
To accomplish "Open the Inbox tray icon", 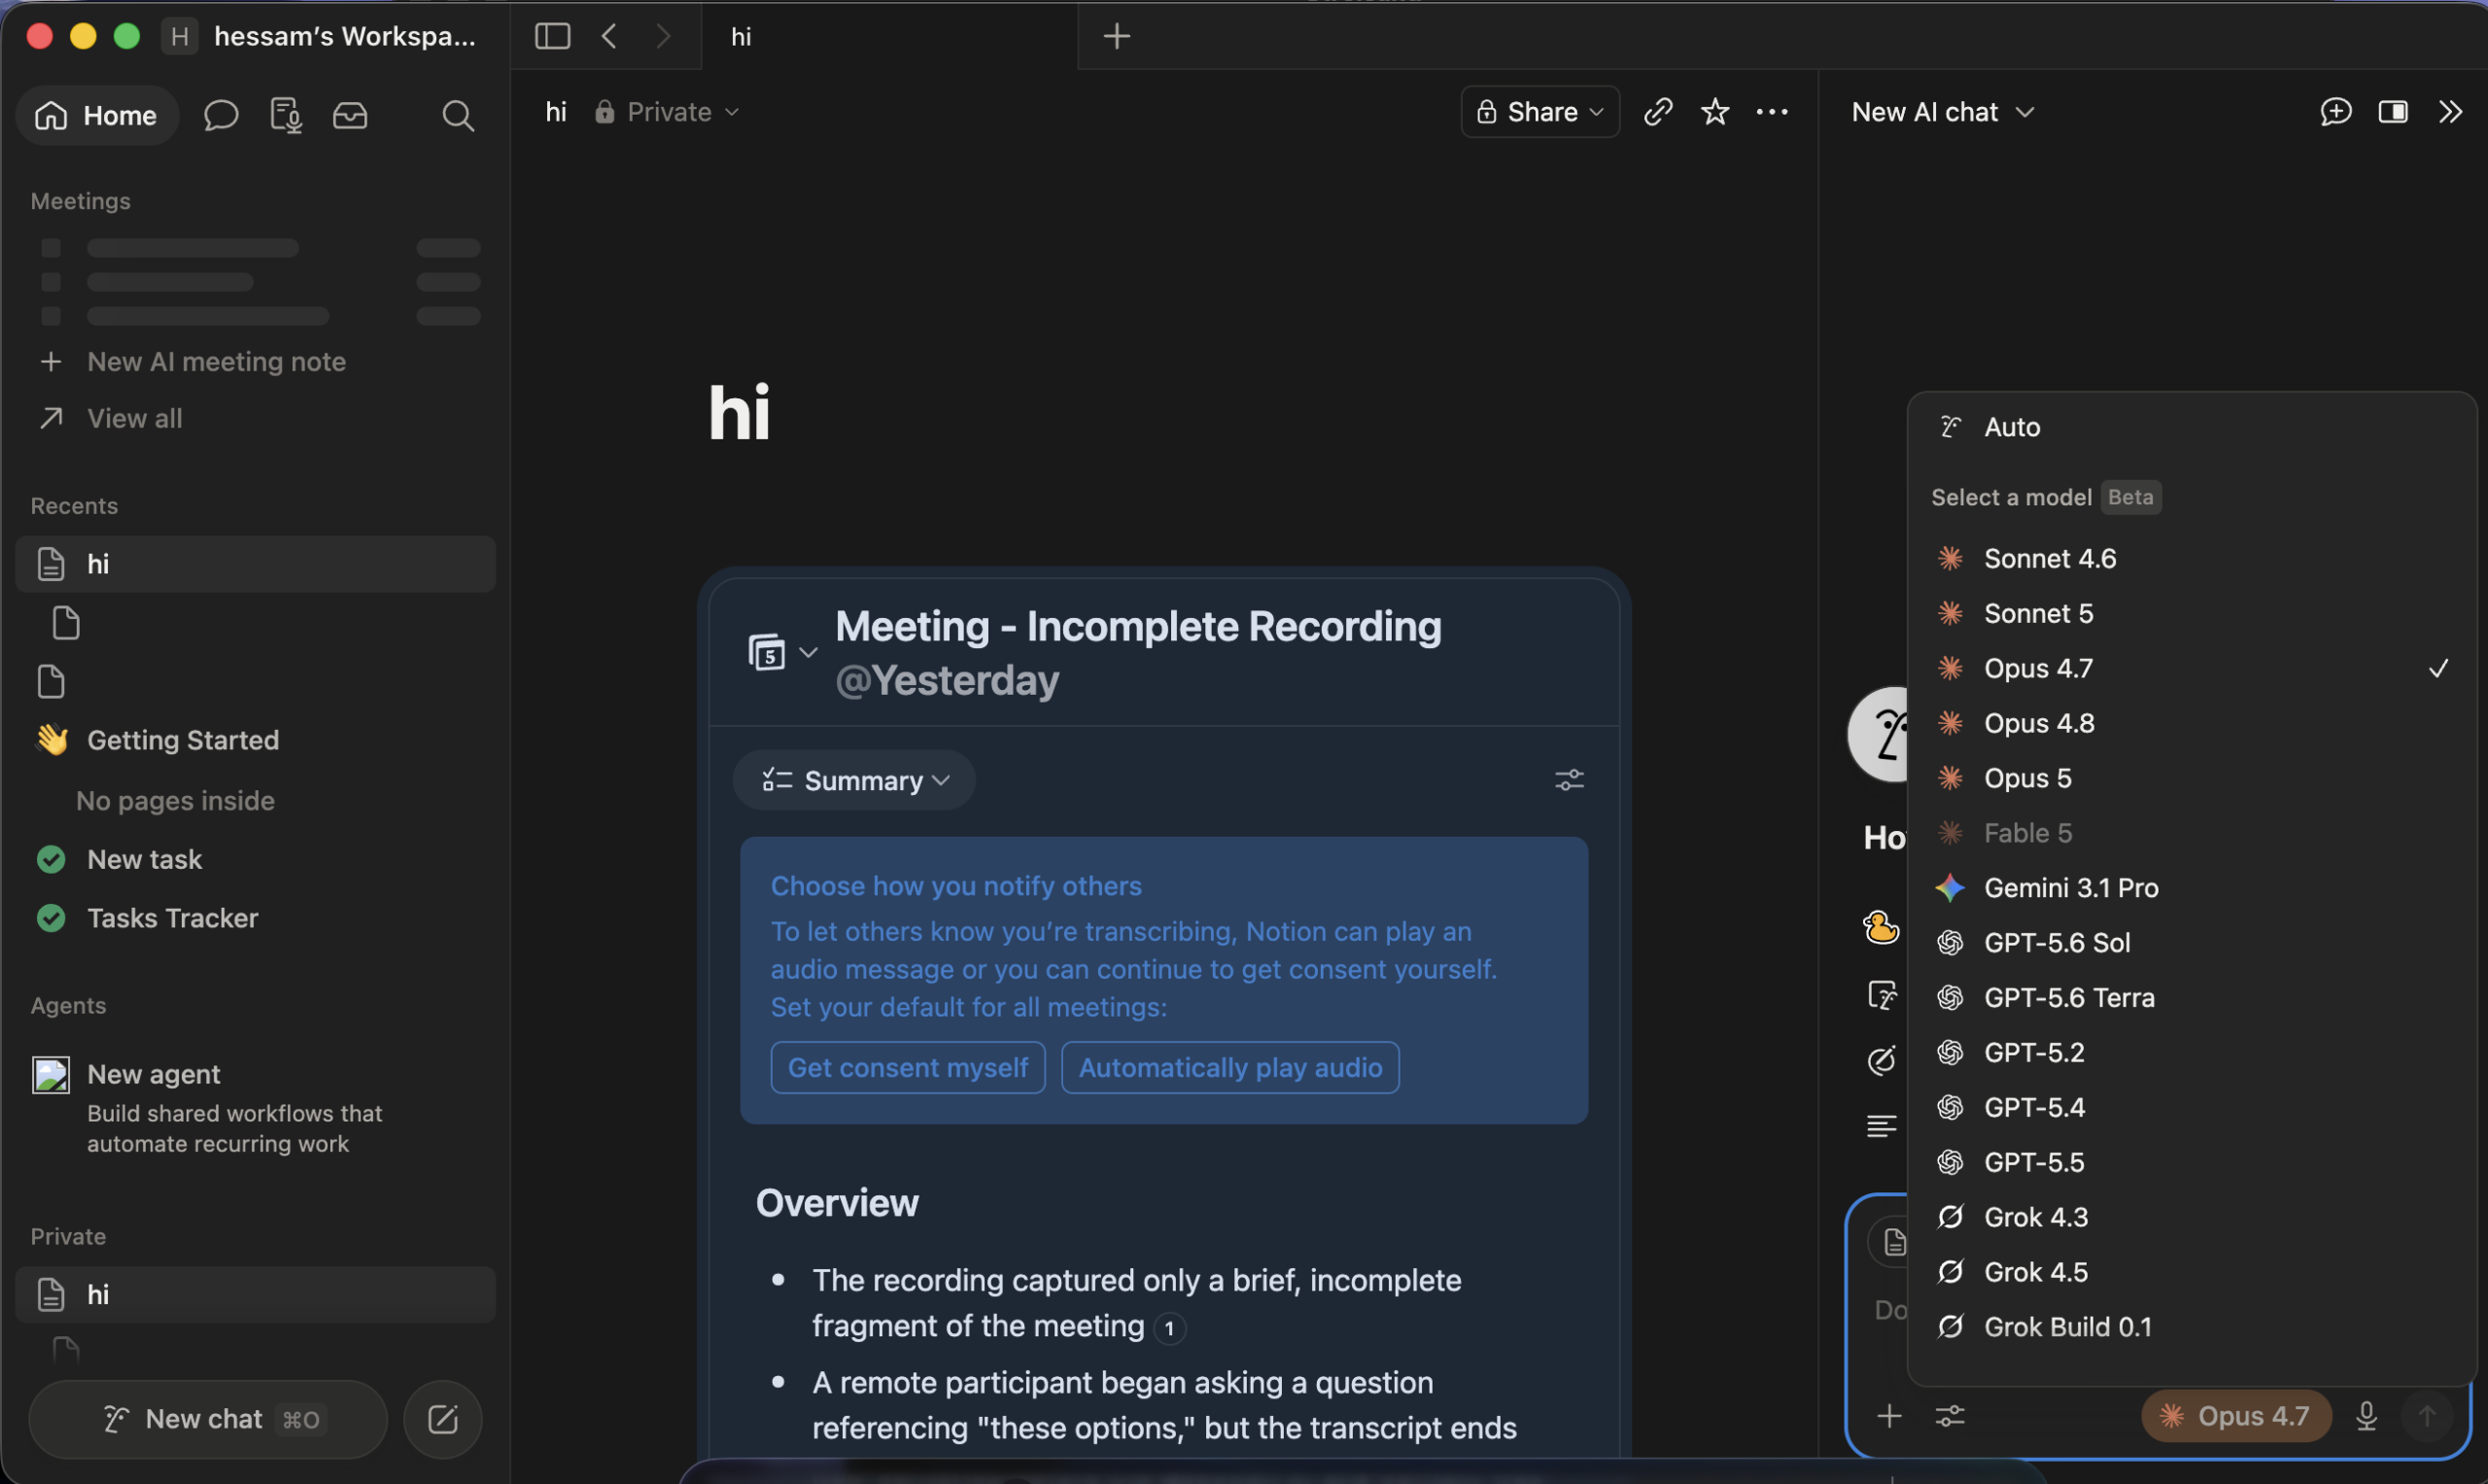I will click(350, 116).
